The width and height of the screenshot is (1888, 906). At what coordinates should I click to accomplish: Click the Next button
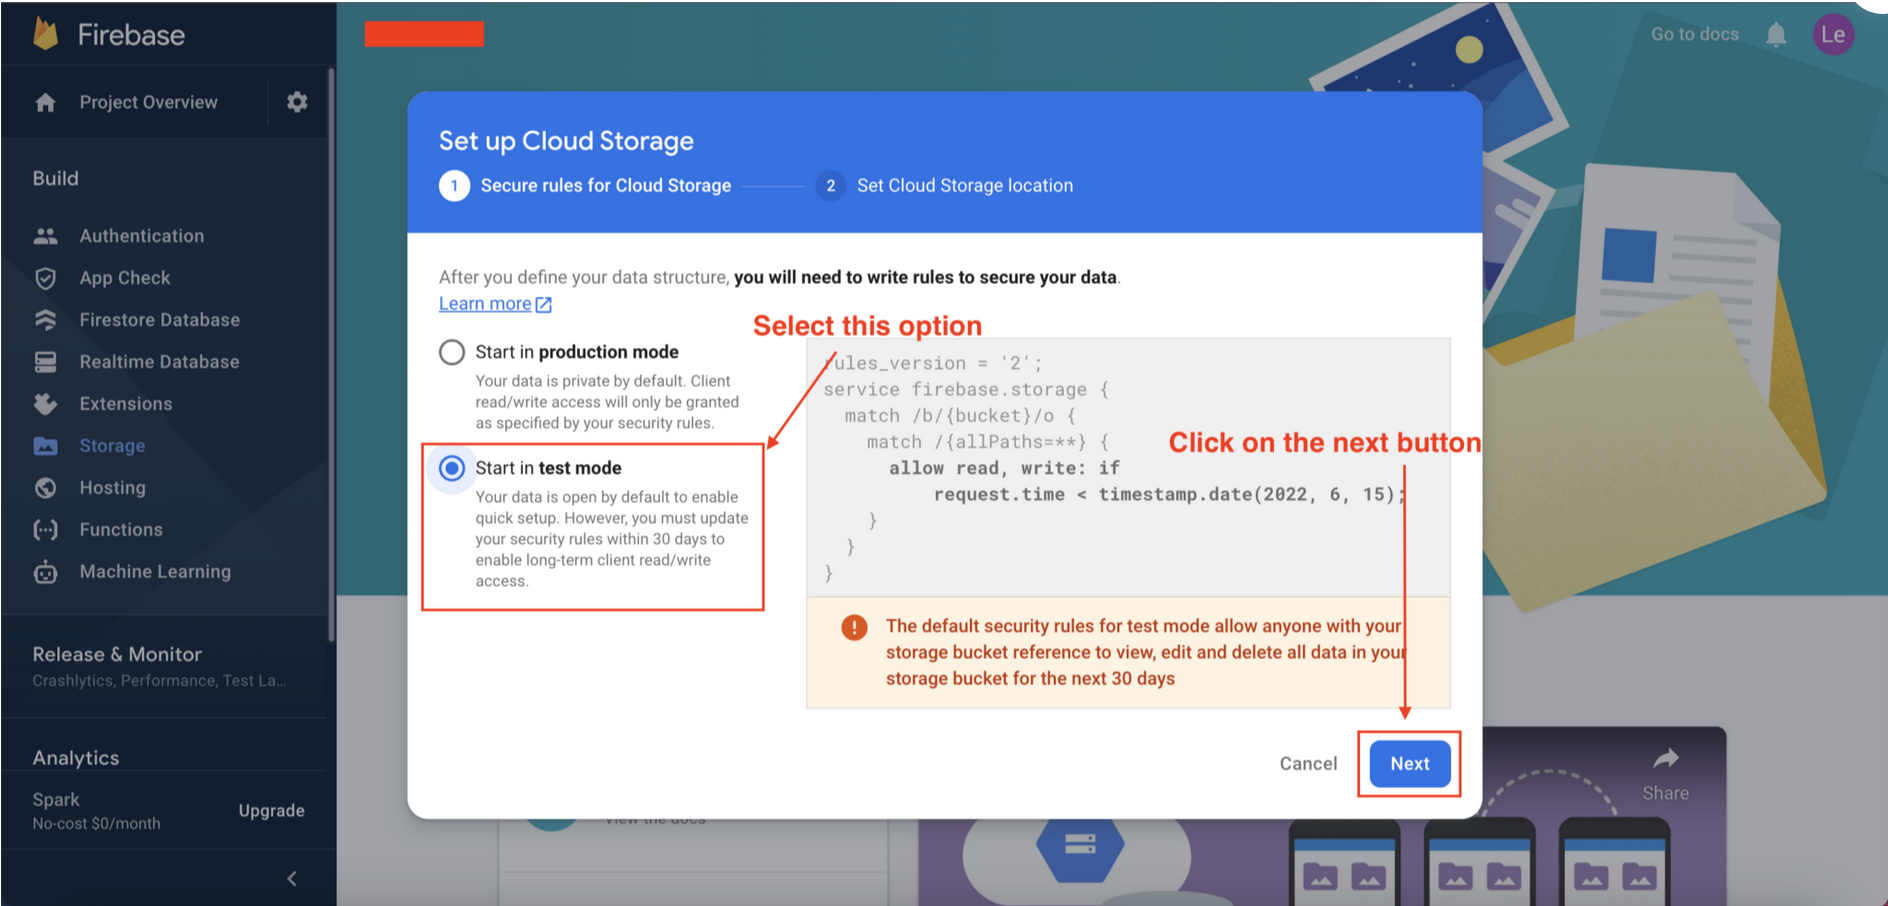click(1410, 764)
